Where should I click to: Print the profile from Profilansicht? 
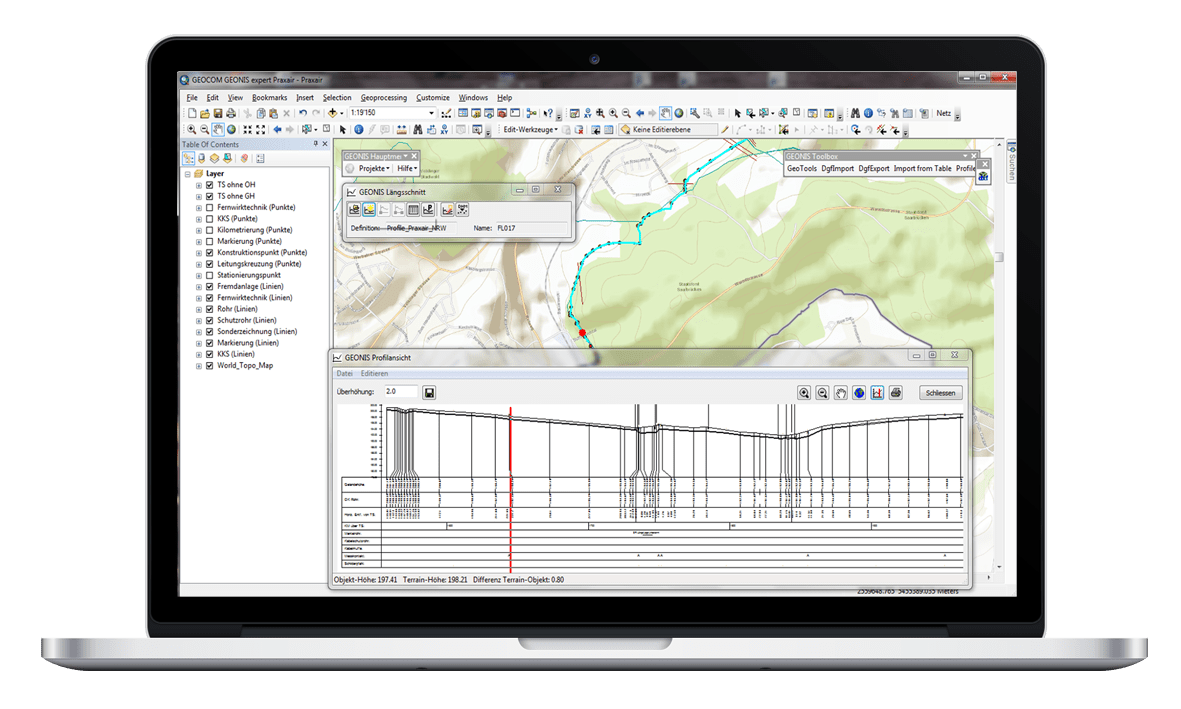[x=896, y=393]
